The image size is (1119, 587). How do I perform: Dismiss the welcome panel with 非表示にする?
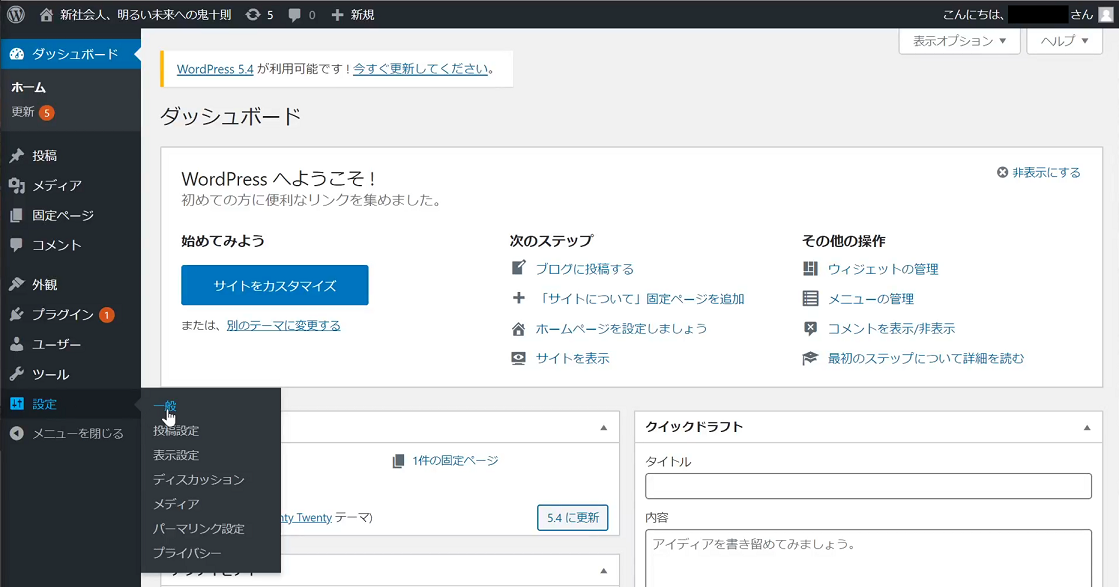[1039, 173]
